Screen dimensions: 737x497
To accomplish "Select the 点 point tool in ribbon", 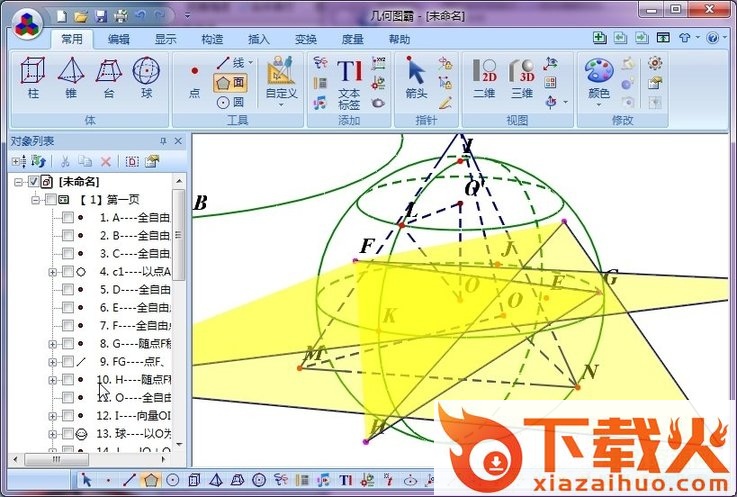I will (195, 81).
